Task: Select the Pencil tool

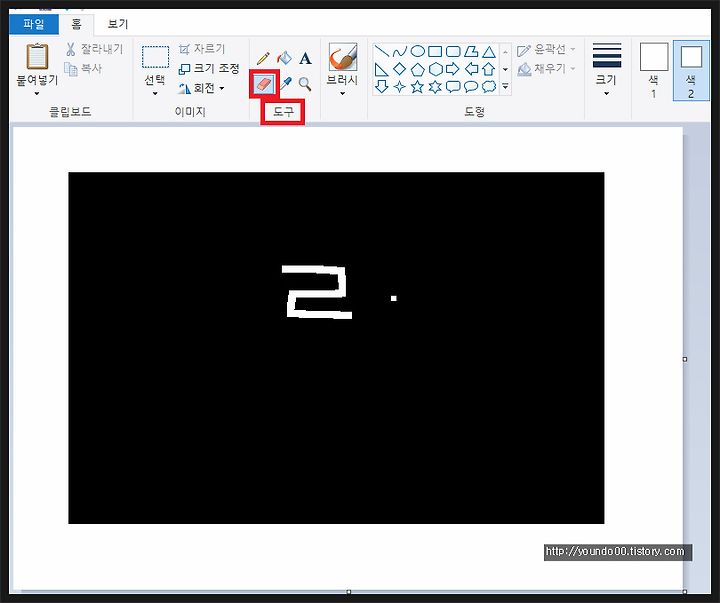Action: click(x=263, y=58)
